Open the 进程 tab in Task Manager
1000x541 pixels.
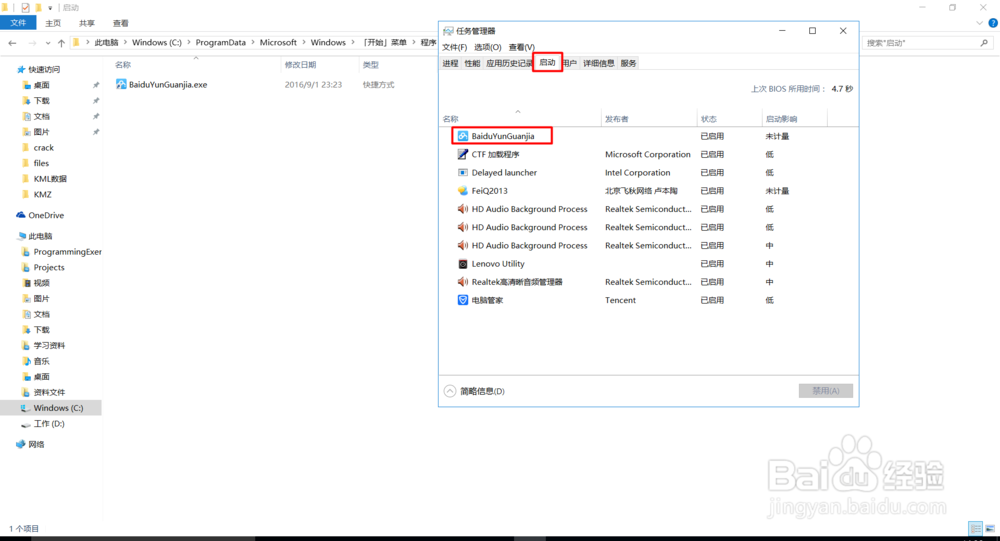(x=450, y=63)
